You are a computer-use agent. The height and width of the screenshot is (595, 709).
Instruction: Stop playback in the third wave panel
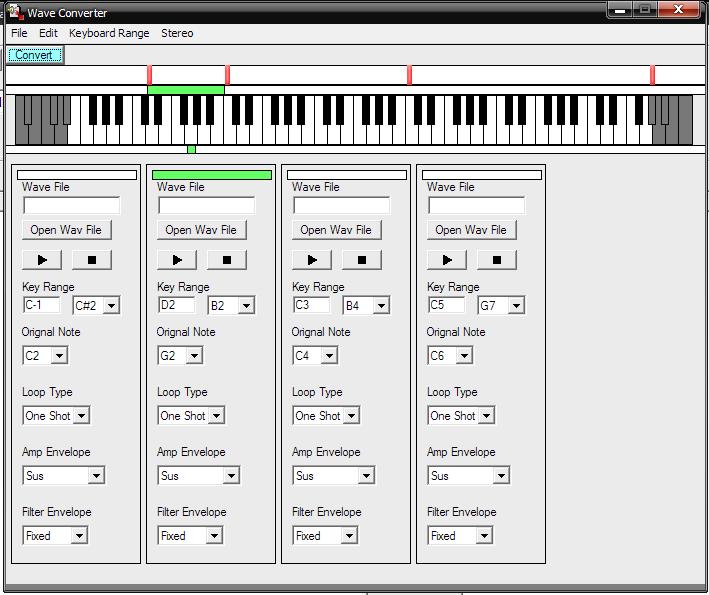(362, 260)
